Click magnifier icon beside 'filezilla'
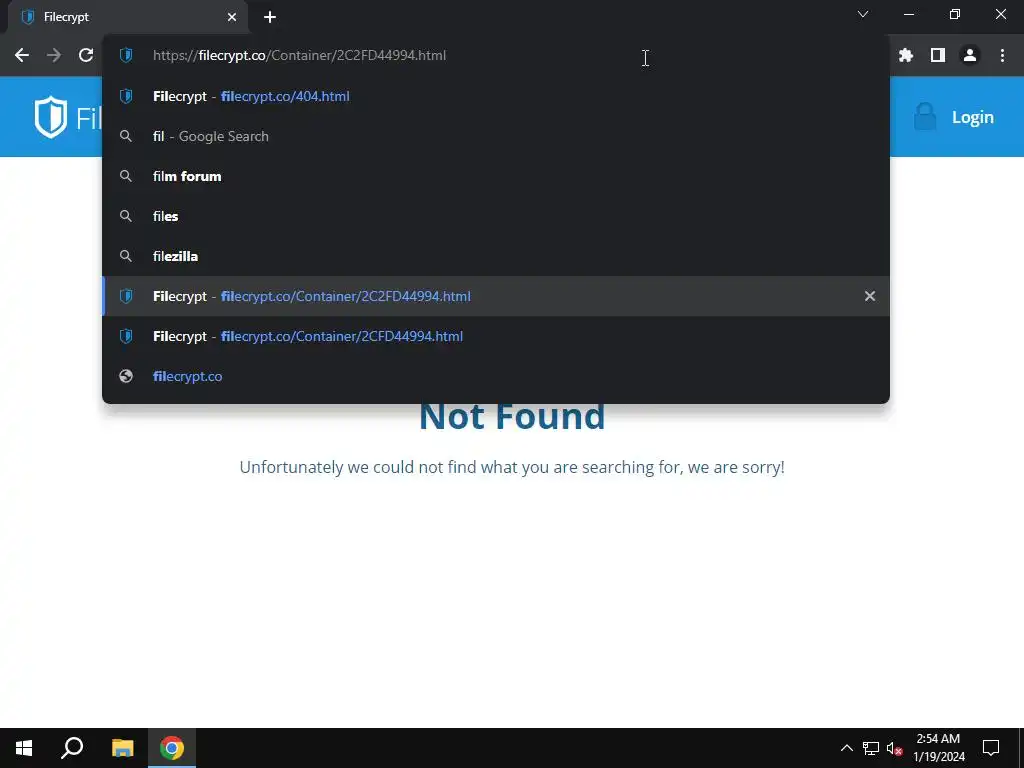1024x768 pixels. 126,256
